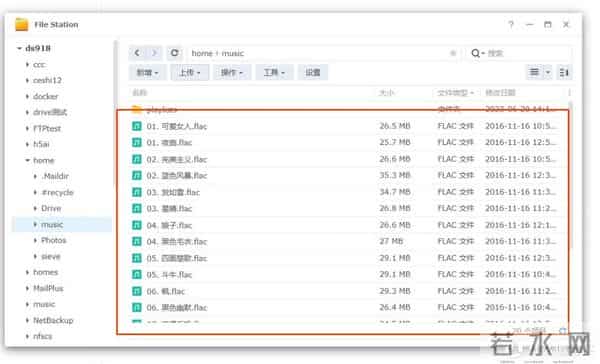This screenshot has height=364, width=600.
Task: Select the .Maildir folder under home
Action: point(55,176)
